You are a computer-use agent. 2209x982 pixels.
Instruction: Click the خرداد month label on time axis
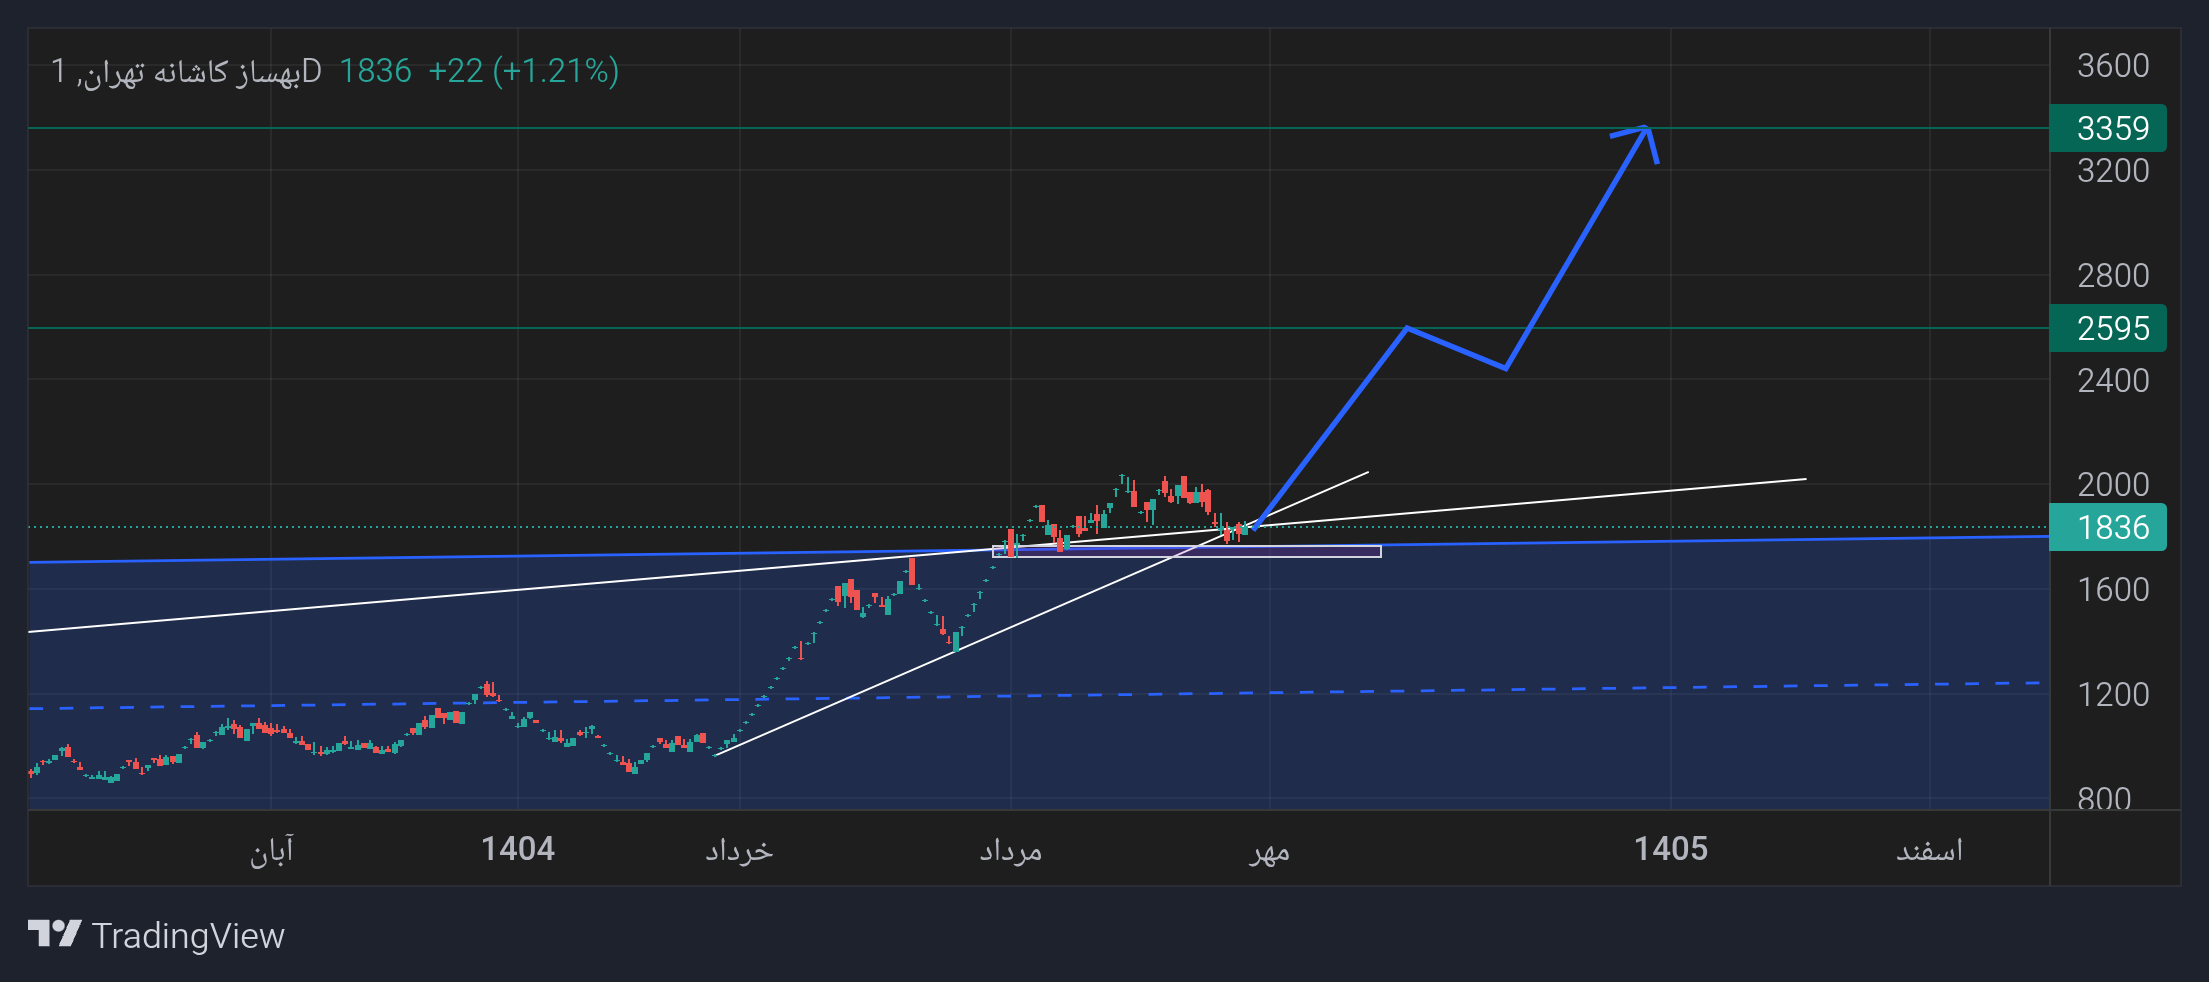[739, 851]
